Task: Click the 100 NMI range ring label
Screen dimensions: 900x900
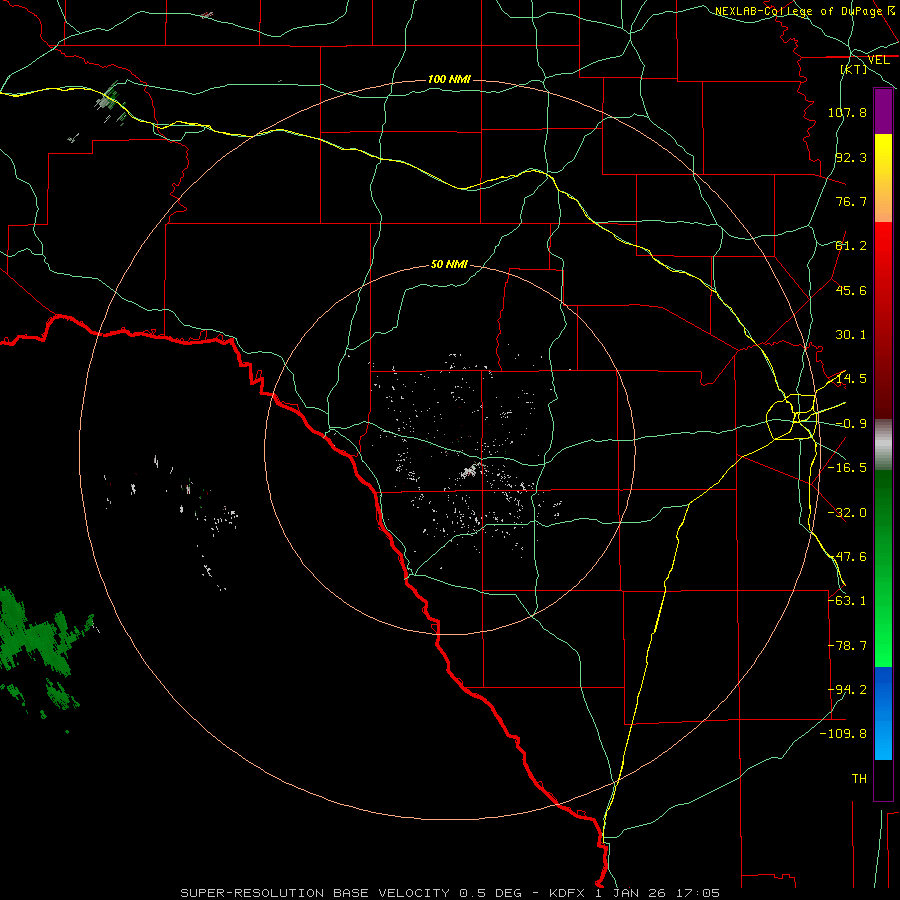Action: [x=449, y=79]
